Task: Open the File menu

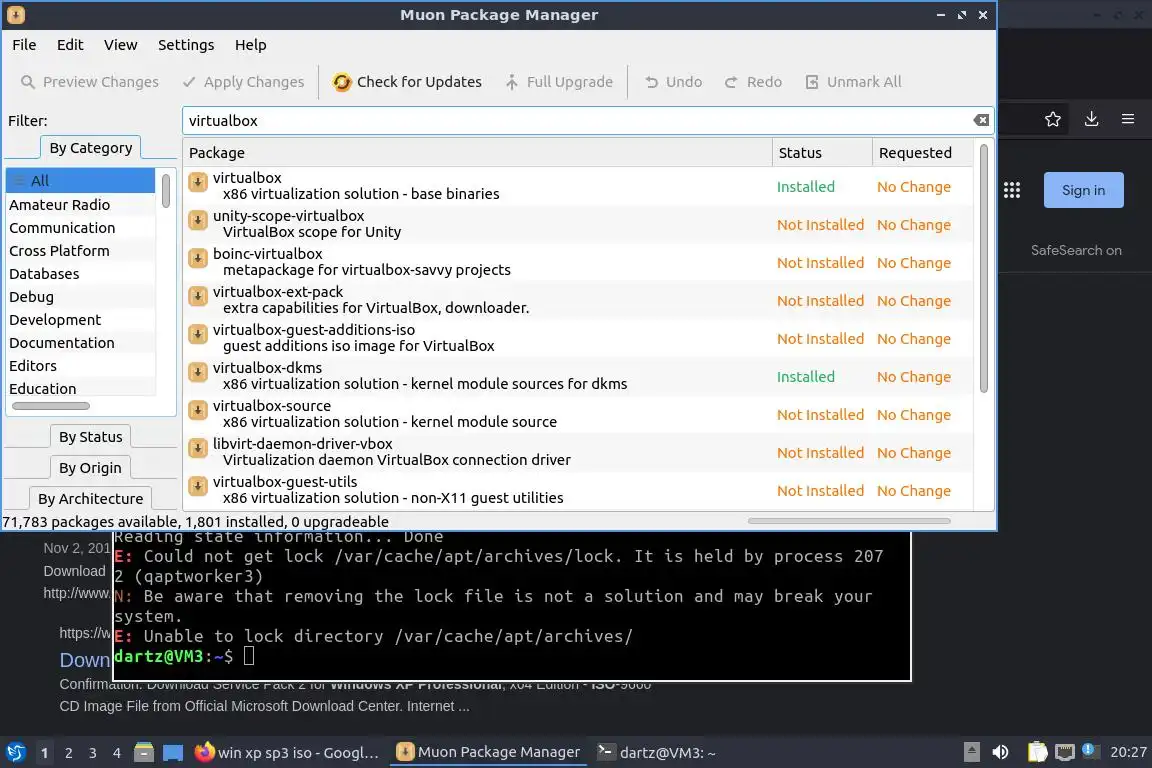Action: (24, 45)
